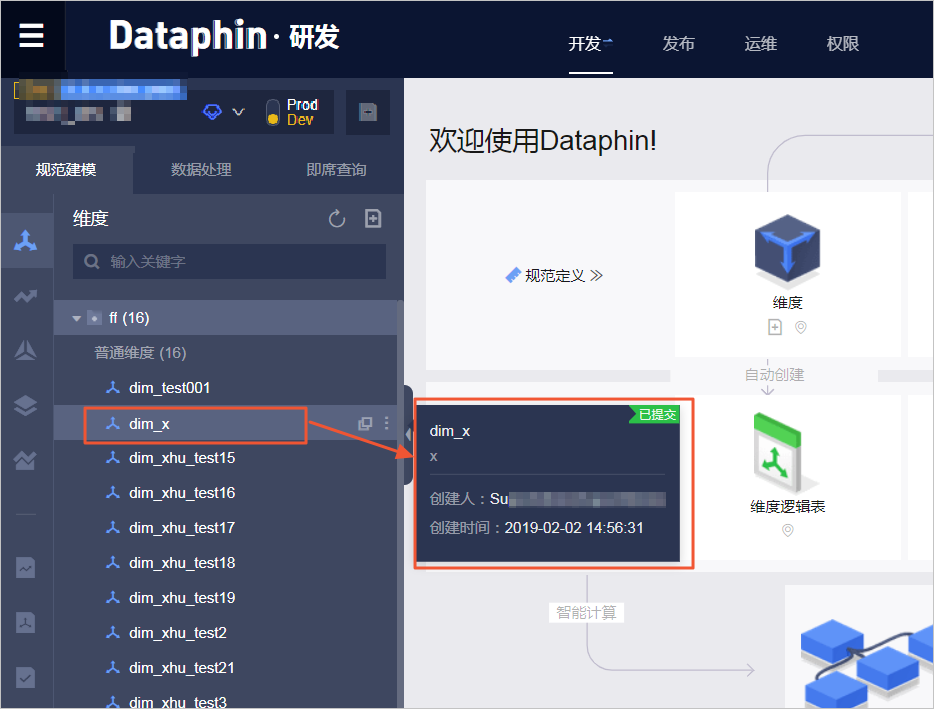Click the 维度 panel title
Screen dimensions: 934x709
[x=91, y=219]
